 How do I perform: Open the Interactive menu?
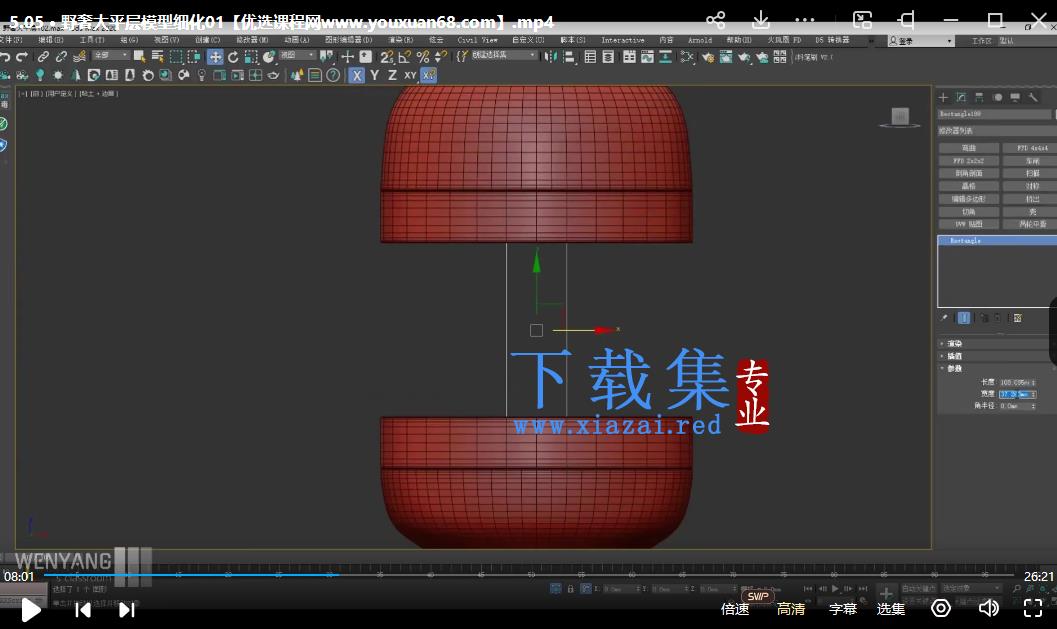click(622, 40)
